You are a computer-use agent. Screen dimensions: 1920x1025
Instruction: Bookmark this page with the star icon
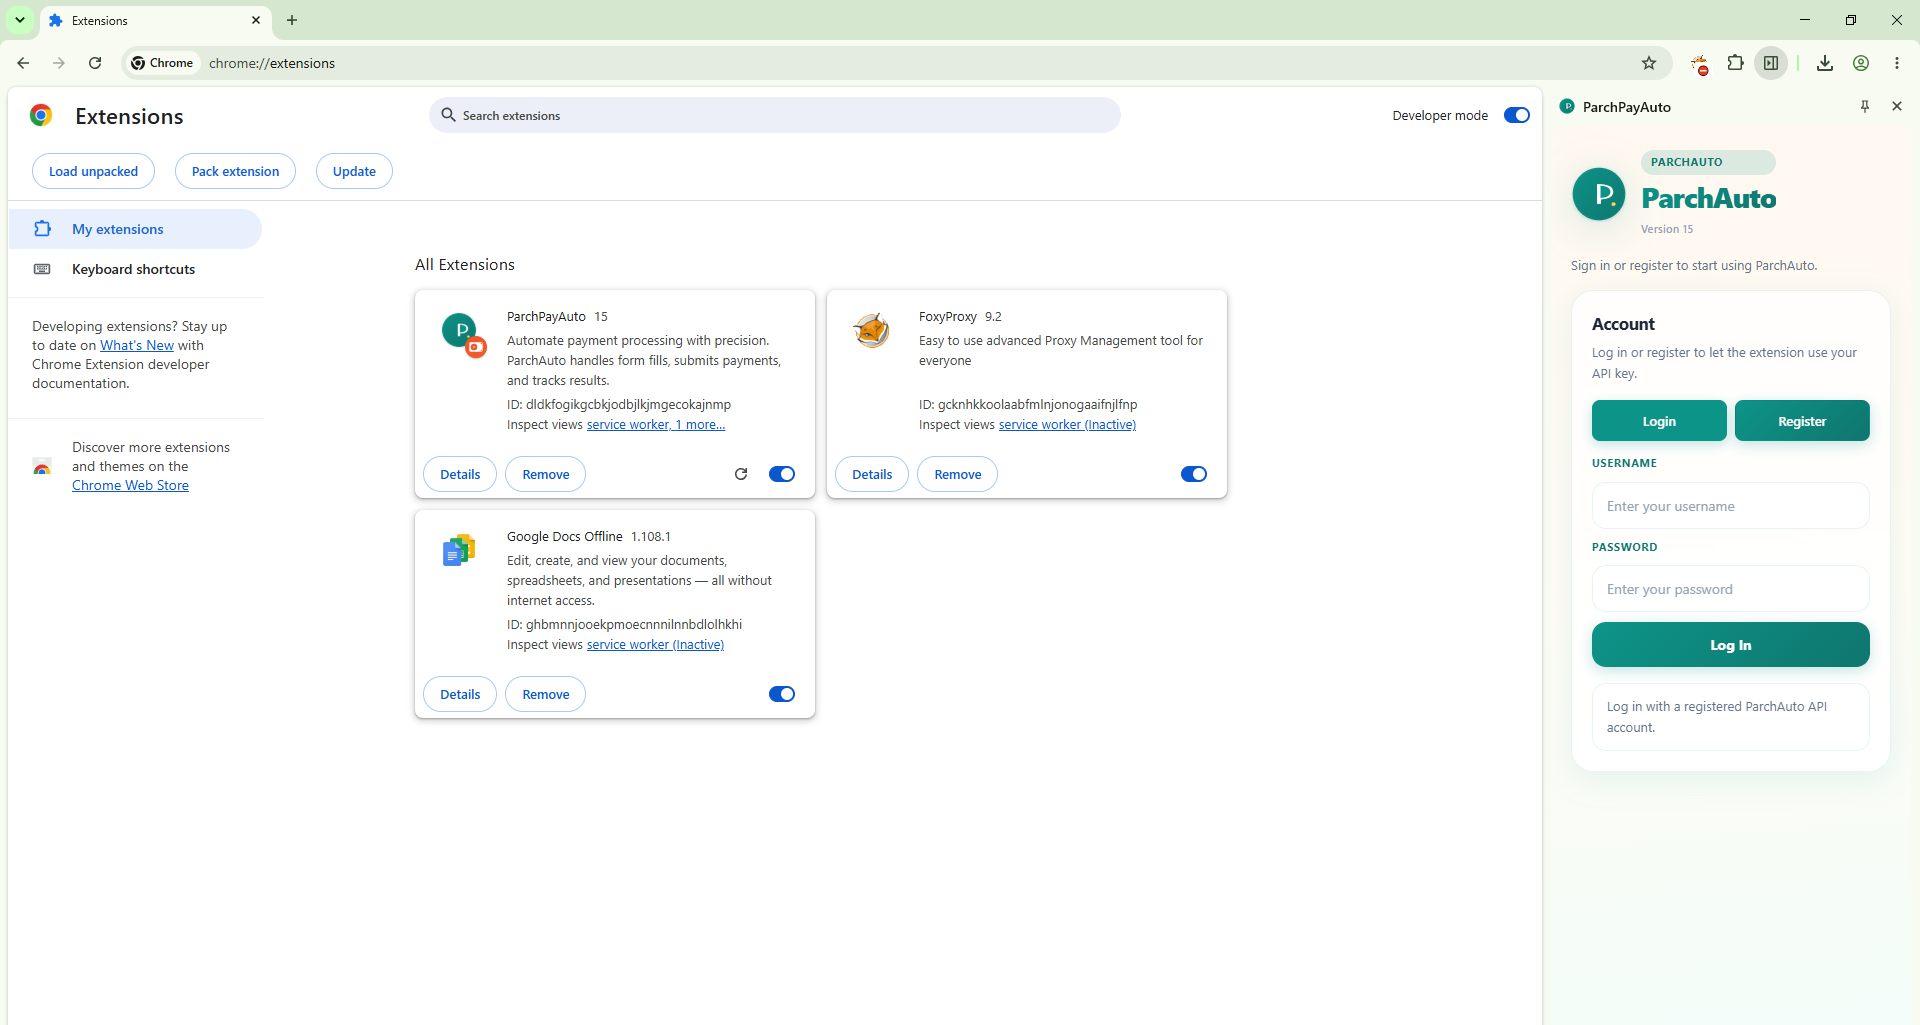pos(1649,63)
